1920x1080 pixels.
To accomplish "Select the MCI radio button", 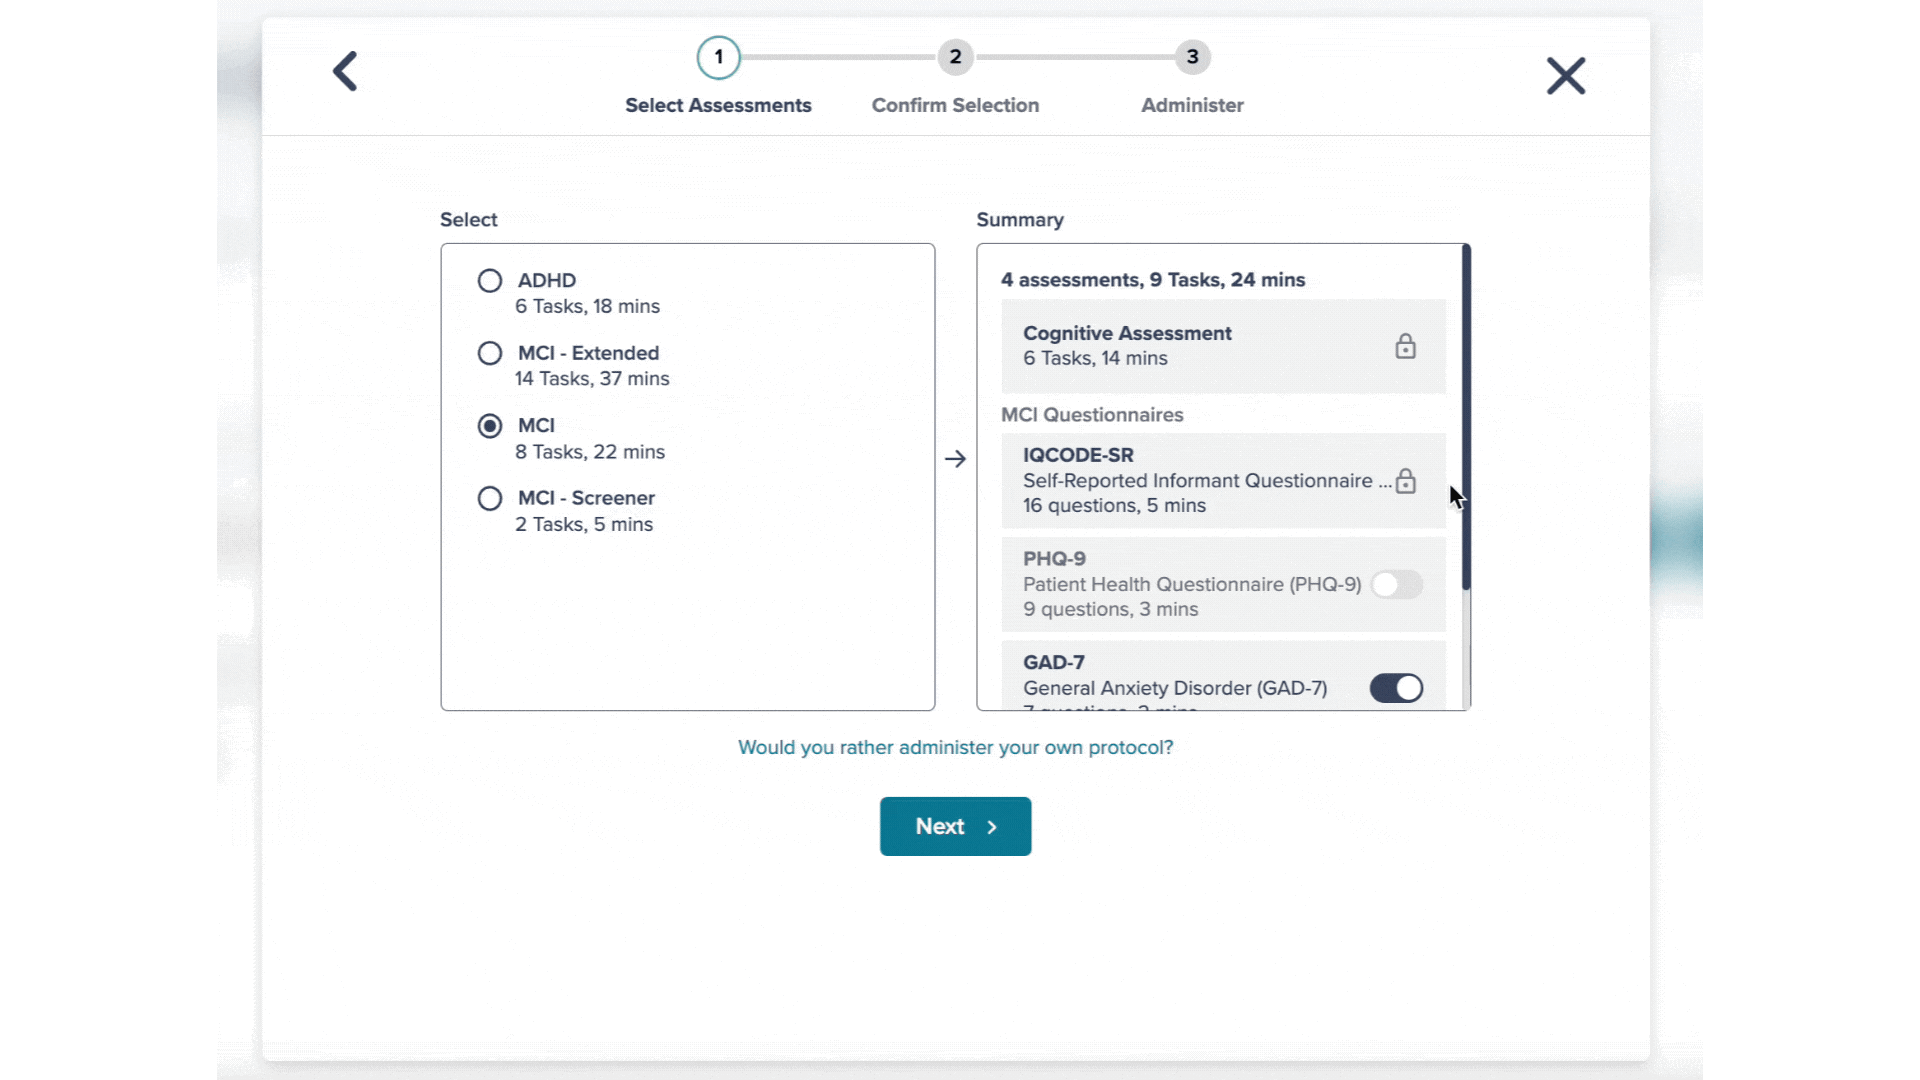I will point(489,425).
